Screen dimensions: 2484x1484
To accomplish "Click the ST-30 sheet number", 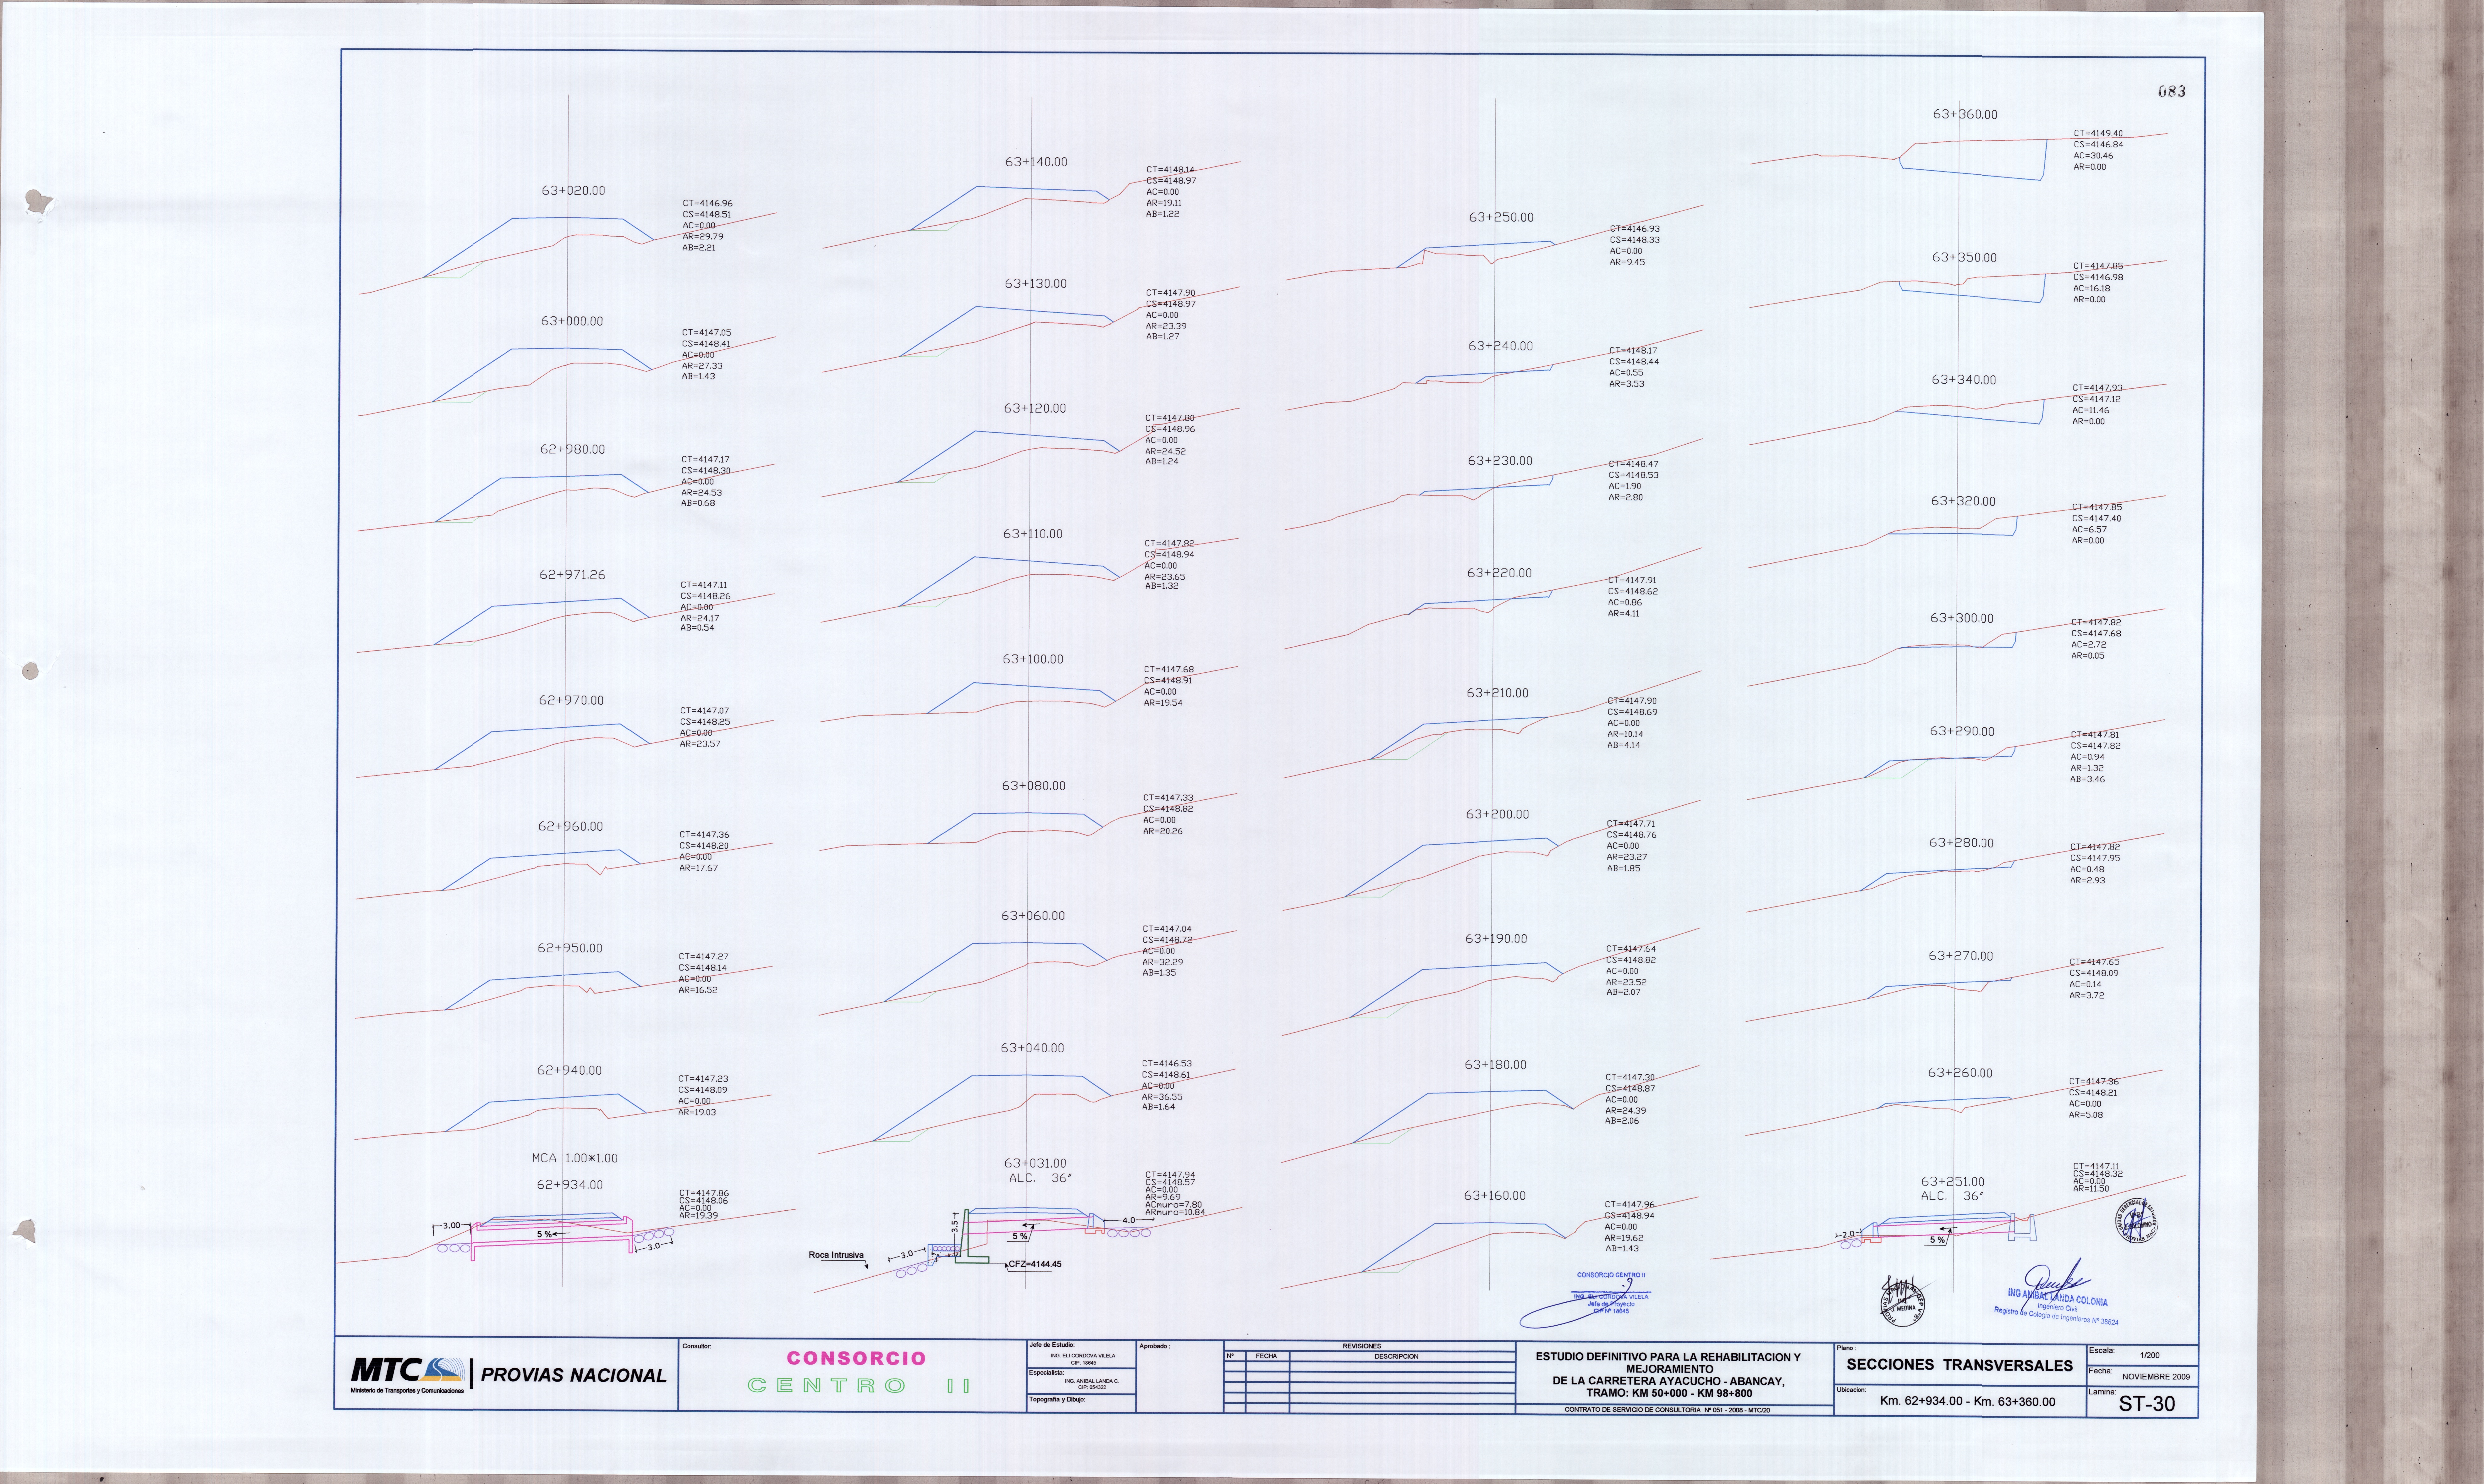I will tap(2147, 1404).
